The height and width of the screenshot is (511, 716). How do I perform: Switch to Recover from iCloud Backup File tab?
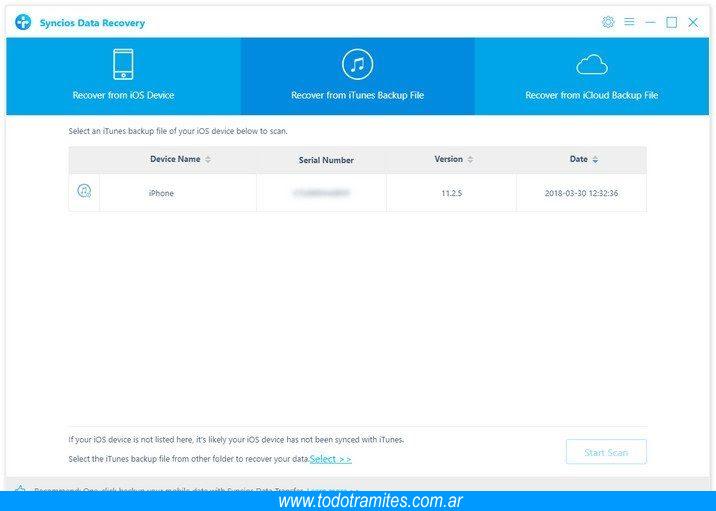coord(592,95)
